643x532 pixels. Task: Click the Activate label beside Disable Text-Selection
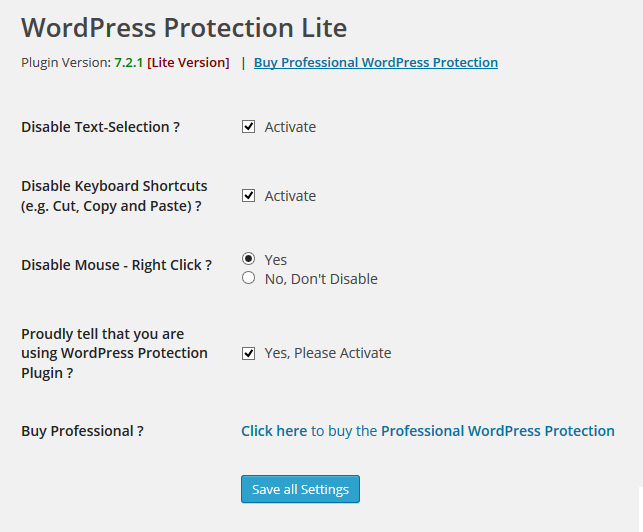coord(290,127)
